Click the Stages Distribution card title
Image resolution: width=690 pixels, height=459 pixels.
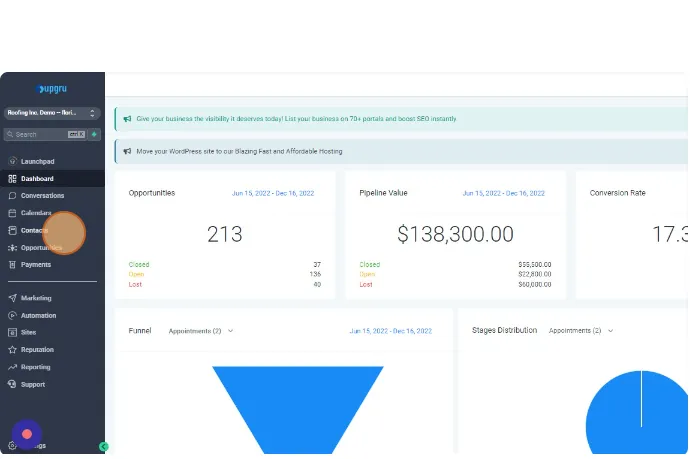tap(504, 330)
